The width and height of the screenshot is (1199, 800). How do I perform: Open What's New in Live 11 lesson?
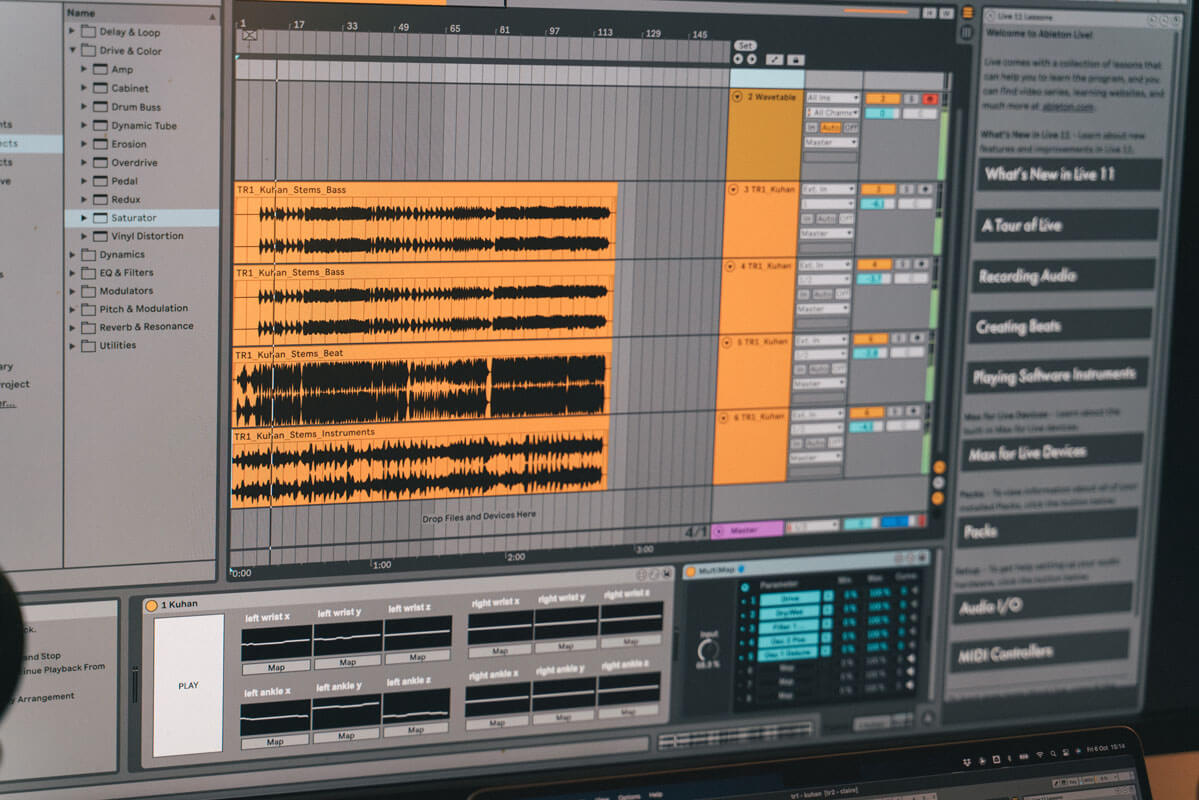click(1069, 174)
